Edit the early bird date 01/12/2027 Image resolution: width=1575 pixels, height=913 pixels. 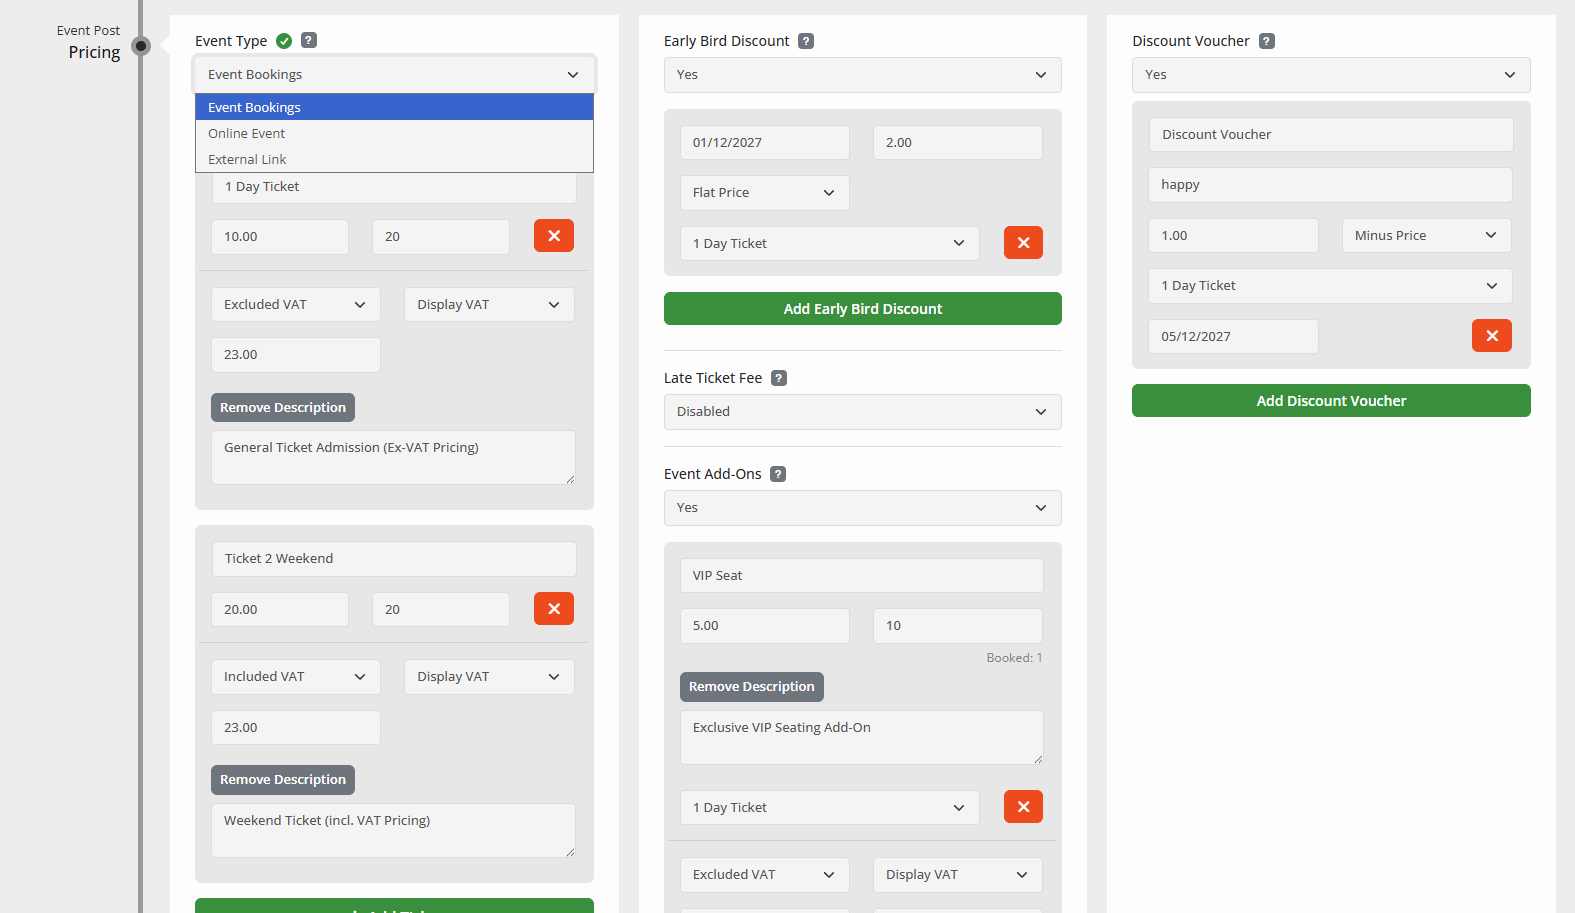pyautogui.click(x=765, y=143)
